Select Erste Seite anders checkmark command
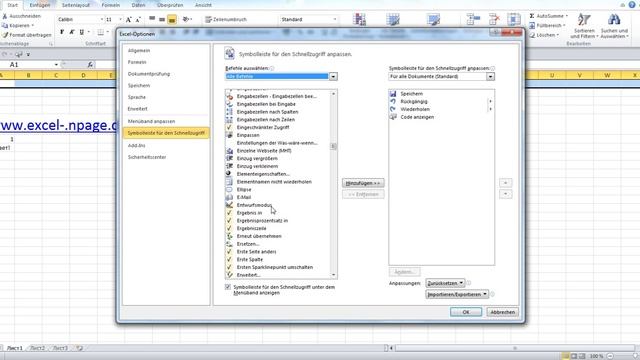Viewport: 640px width, 360px height. click(229, 251)
